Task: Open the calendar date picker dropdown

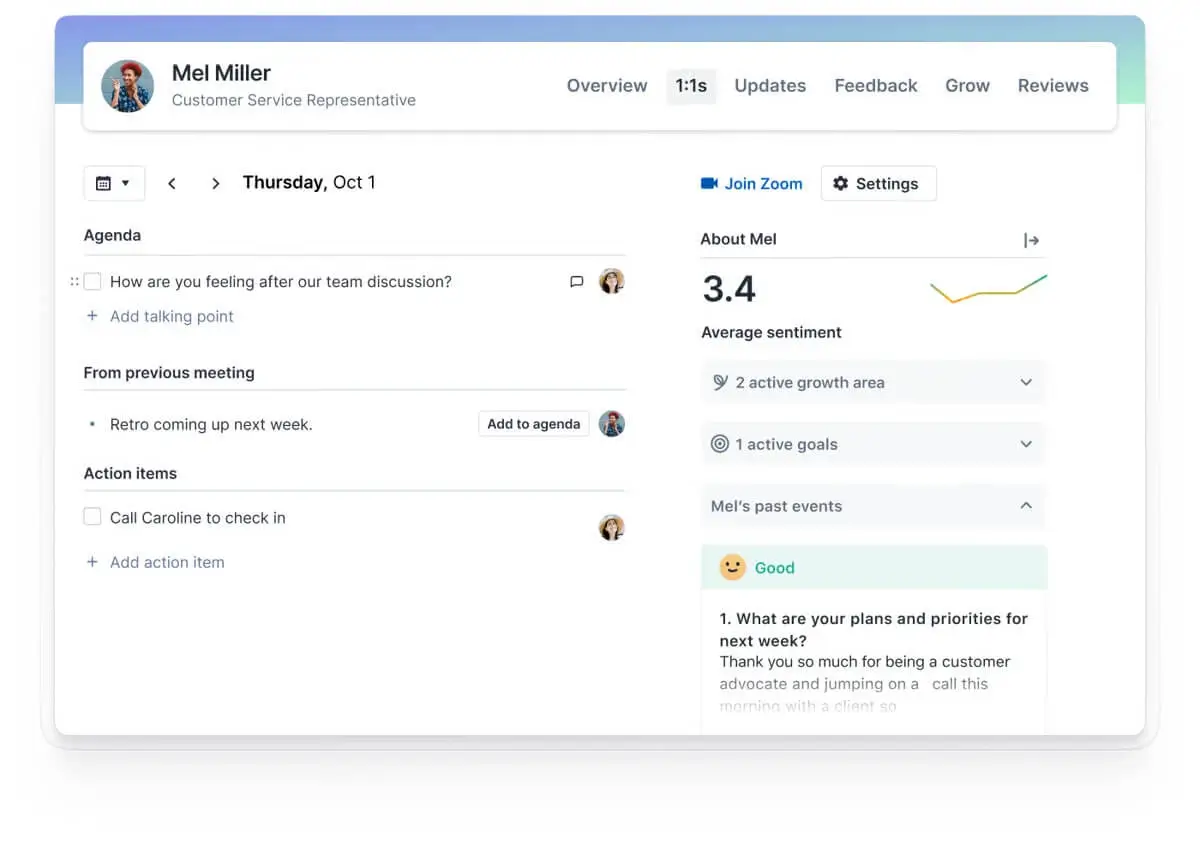Action: pyautogui.click(x=114, y=183)
